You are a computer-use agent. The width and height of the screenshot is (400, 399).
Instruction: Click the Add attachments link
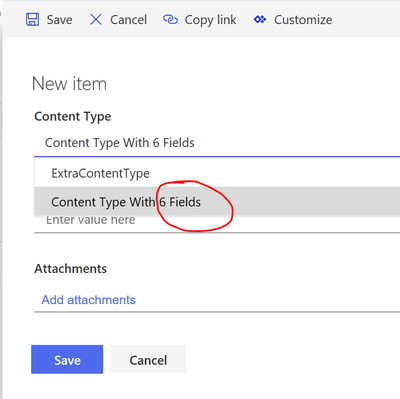click(x=88, y=300)
